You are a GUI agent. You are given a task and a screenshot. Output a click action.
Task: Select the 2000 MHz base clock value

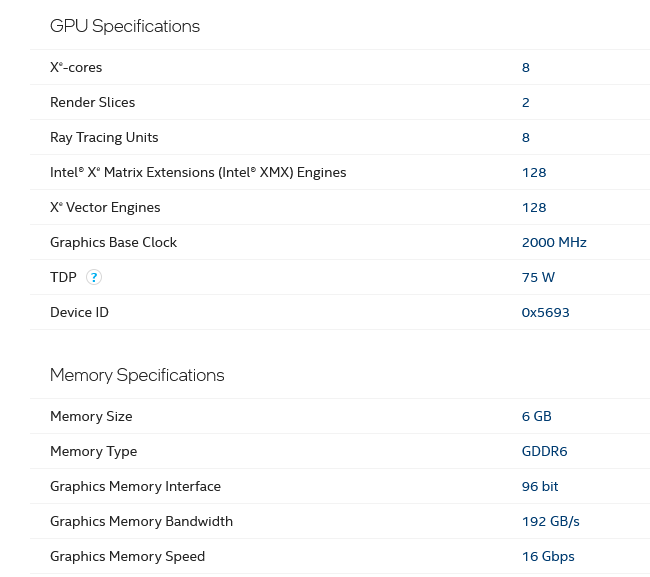(554, 242)
